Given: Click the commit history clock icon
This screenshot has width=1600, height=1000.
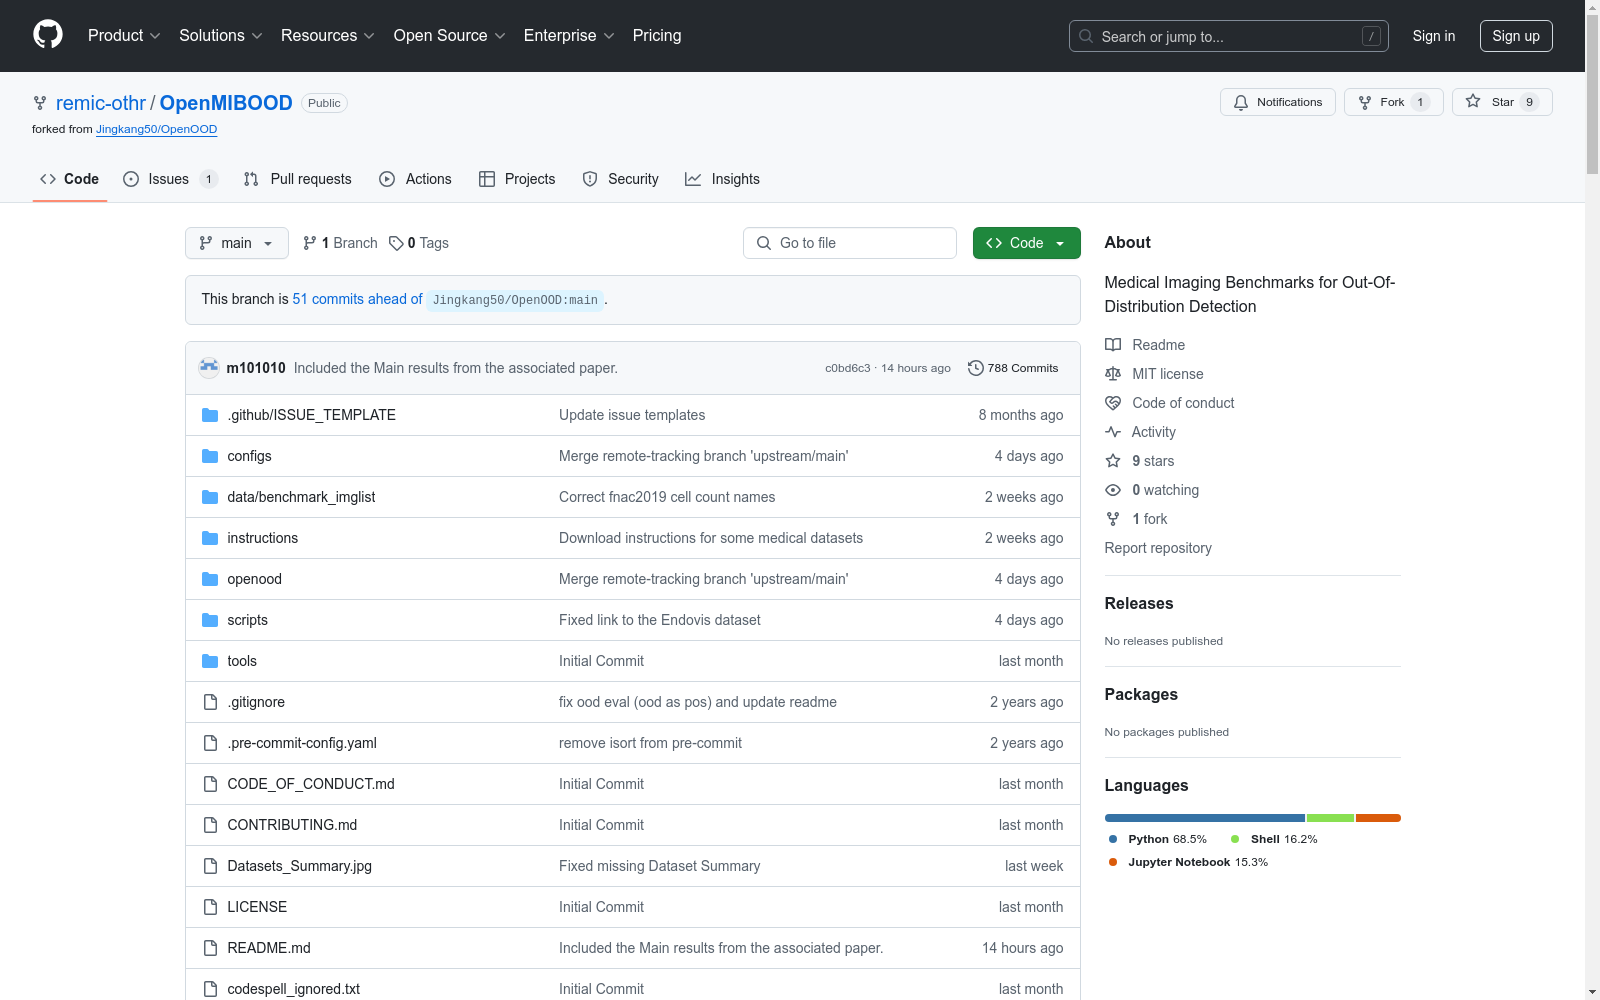Looking at the screenshot, I should point(976,368).
